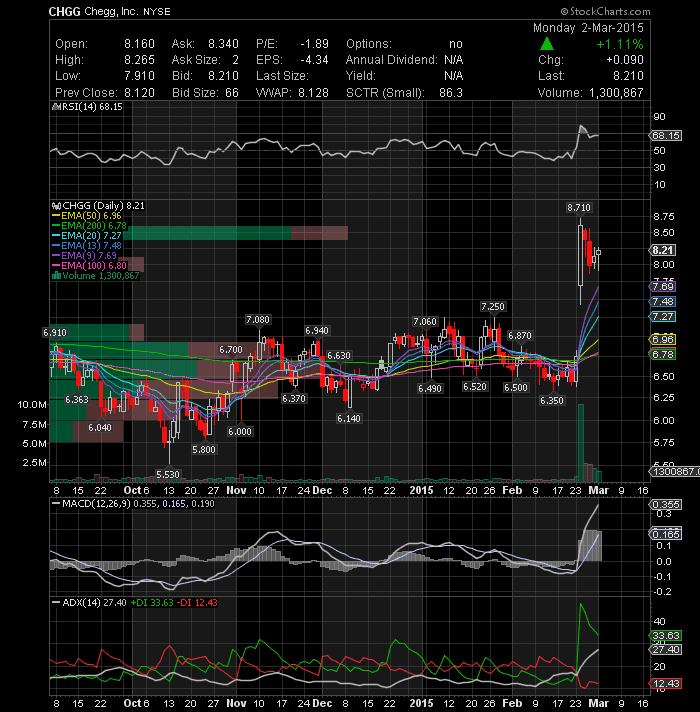Click the 0.165 MACD signal axis tag
Viewport: 700px width, 712px height.
tap(665, 534)
